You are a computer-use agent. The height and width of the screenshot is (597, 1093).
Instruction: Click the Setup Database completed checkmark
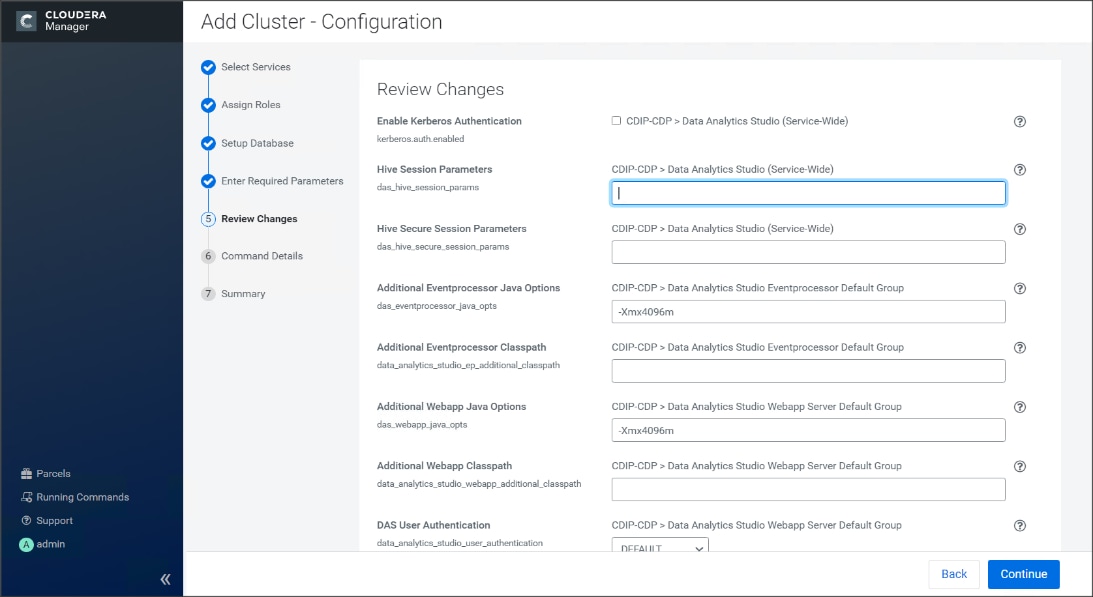[208, 143]
